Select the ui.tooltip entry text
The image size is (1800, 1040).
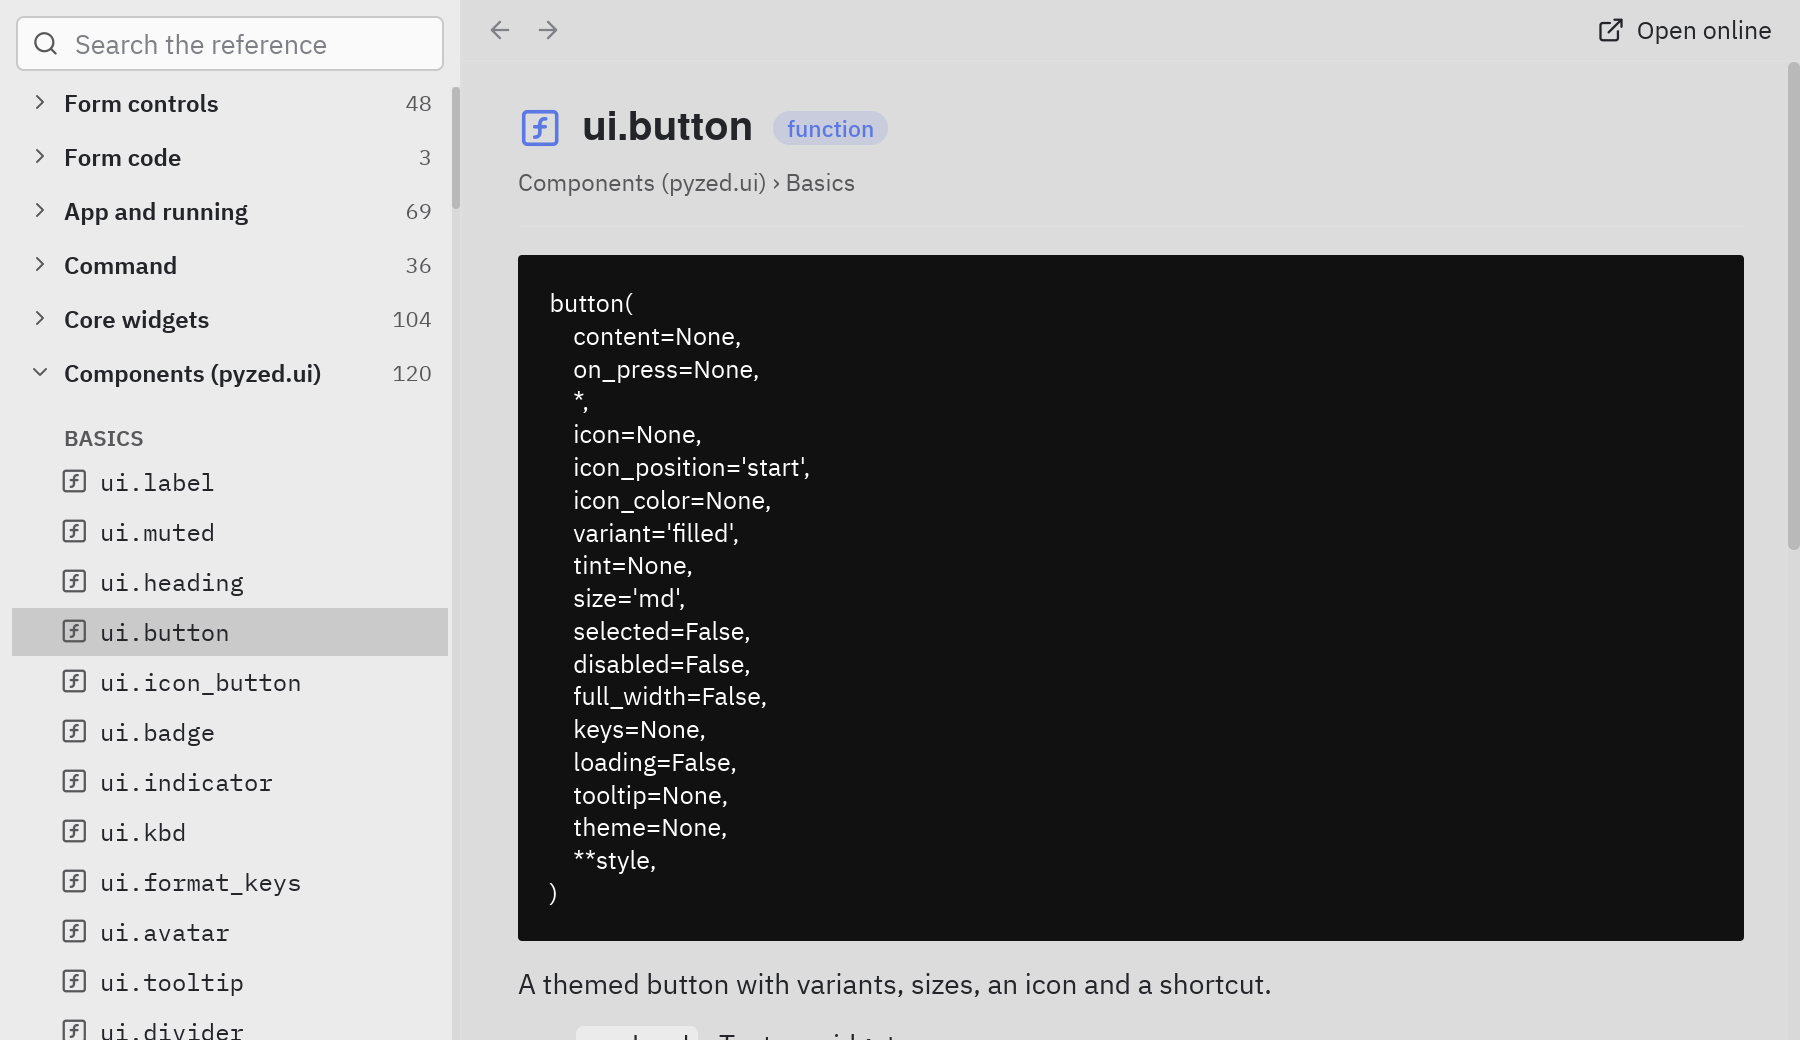coord(172,983)
